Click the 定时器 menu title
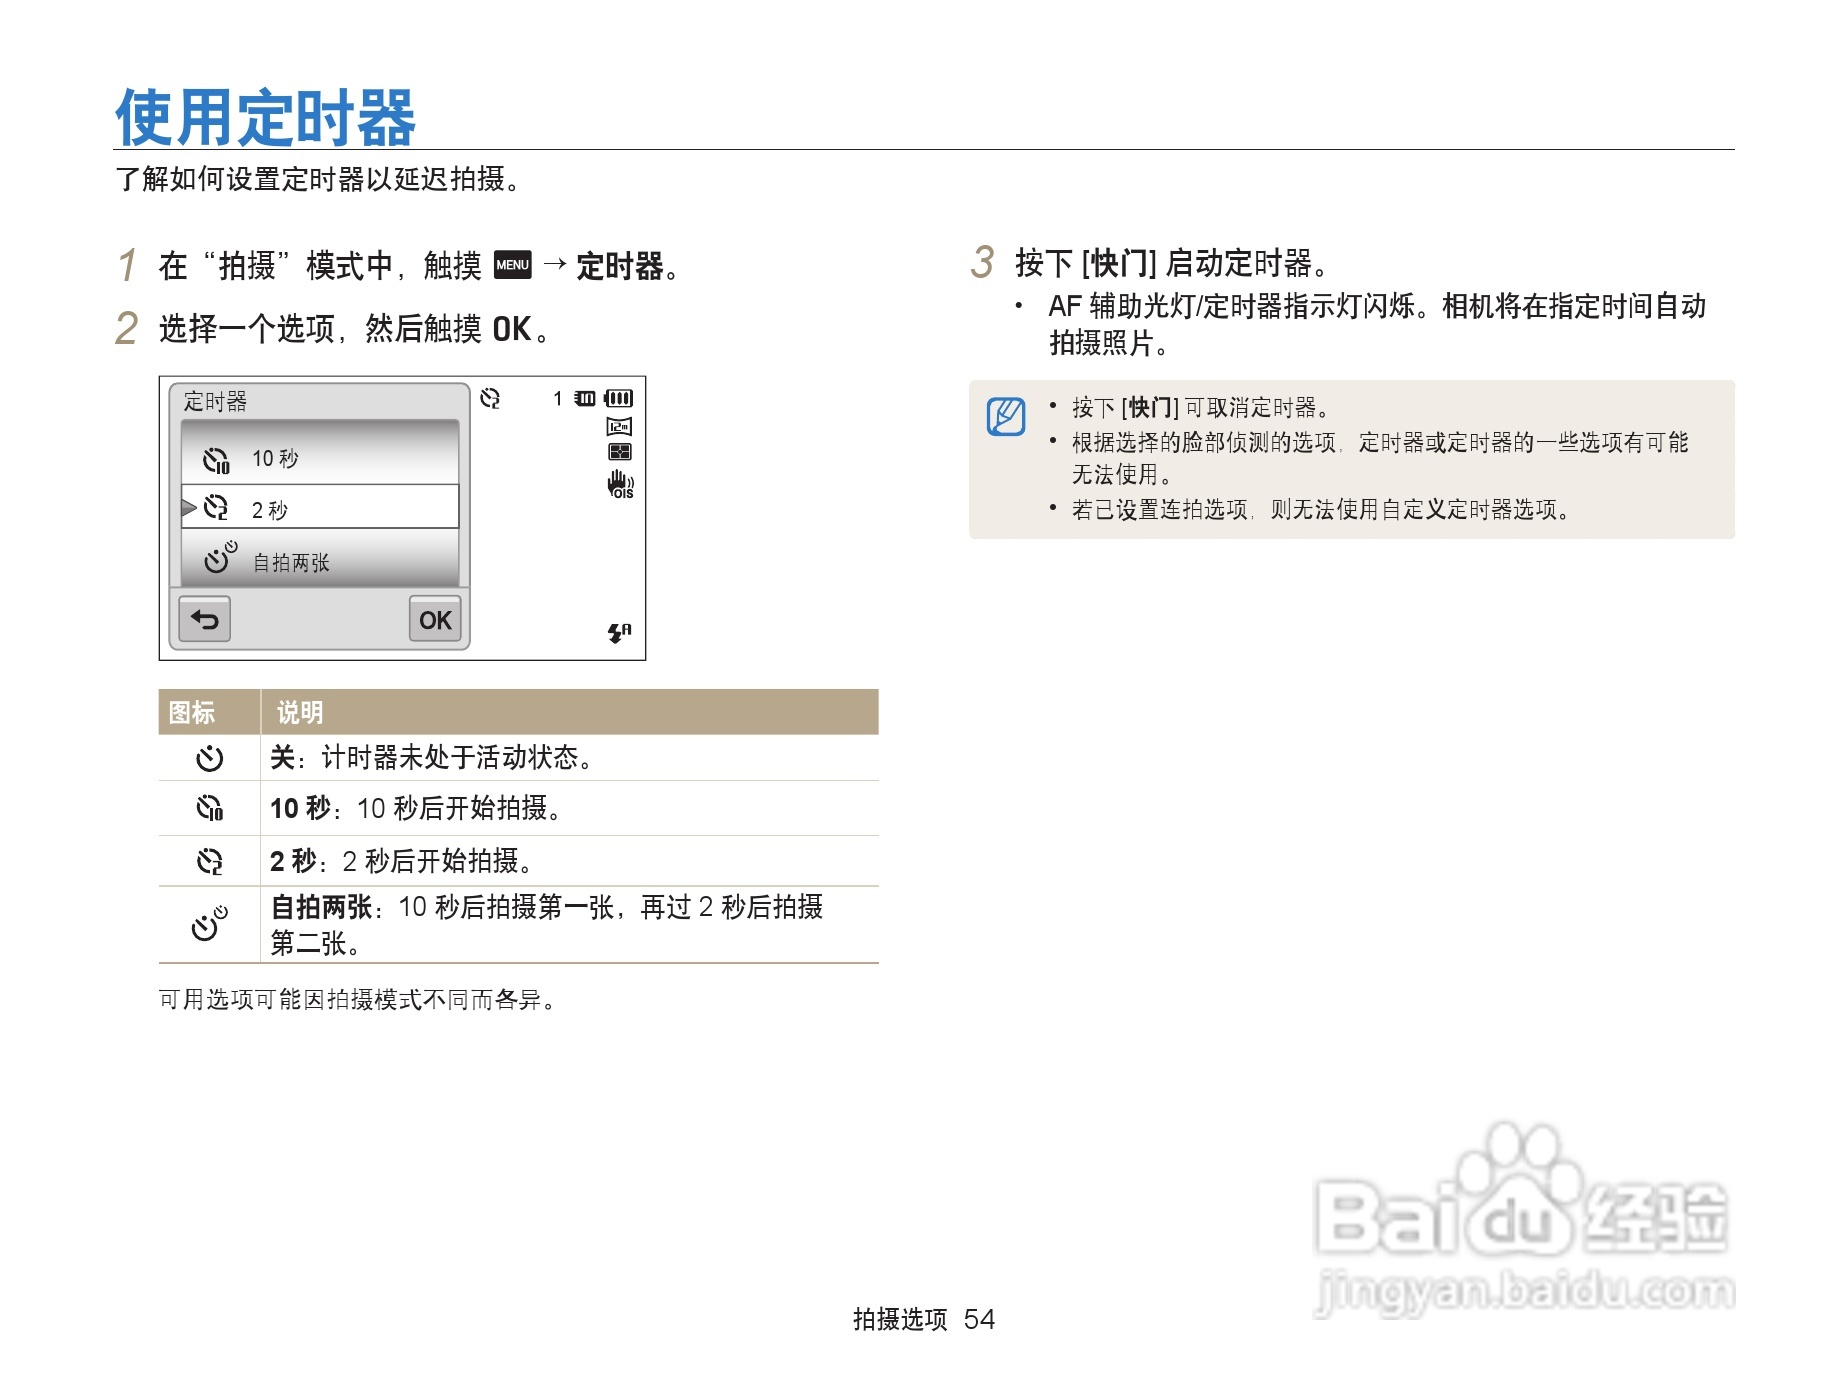This screenshot has width=1848, height=1395. tap(215, 401)
